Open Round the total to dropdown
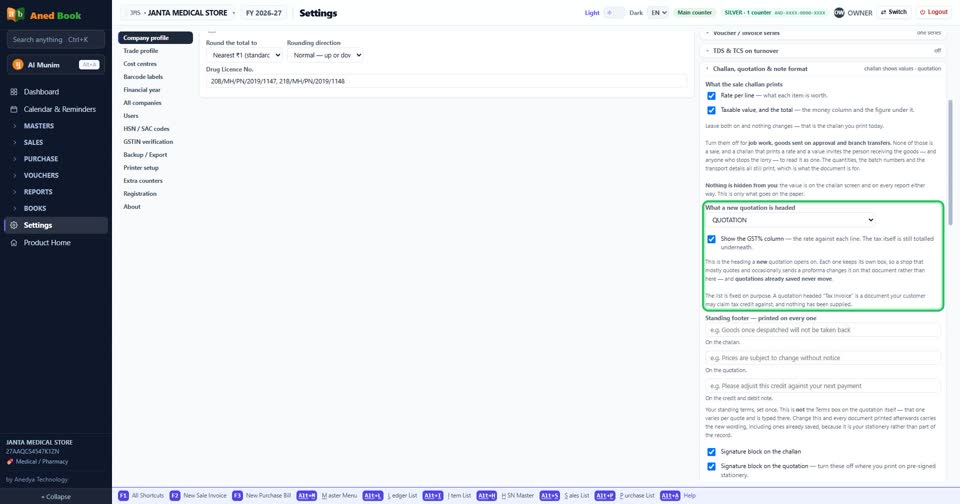The height and width of the screenshot is (504, 960). 244,55
